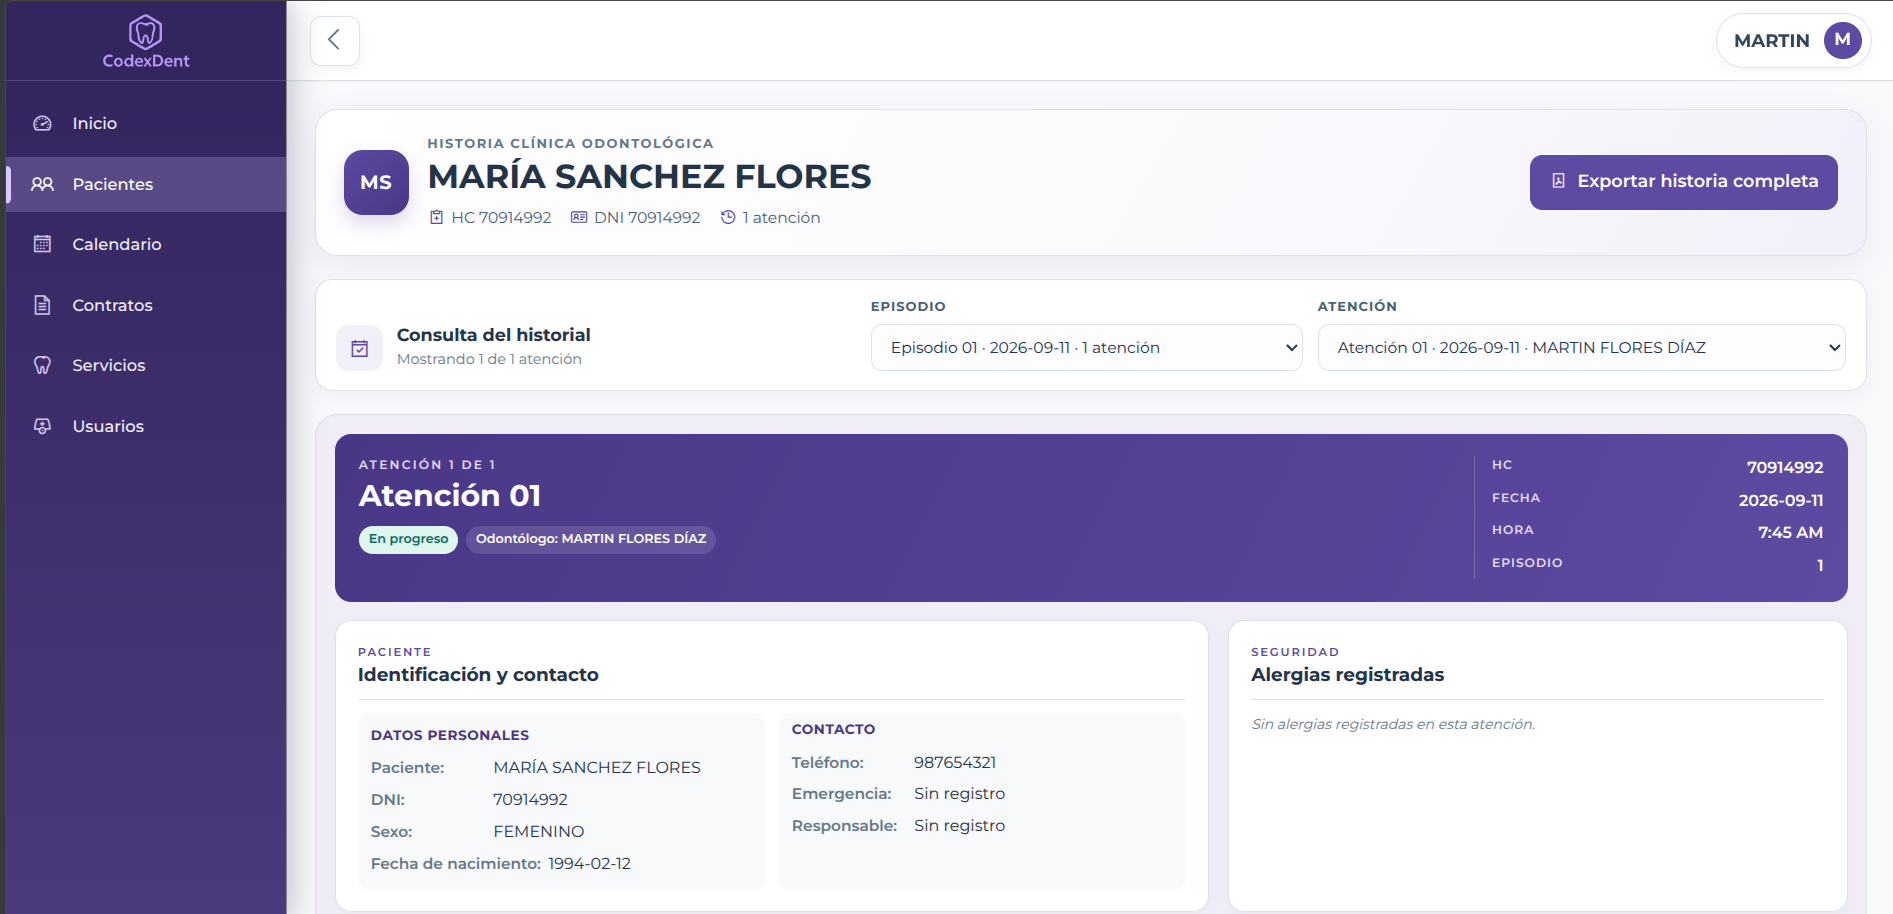Screen dimensions: 1893x914
Task: Go to Usuarios section
Action: point(146,426)
